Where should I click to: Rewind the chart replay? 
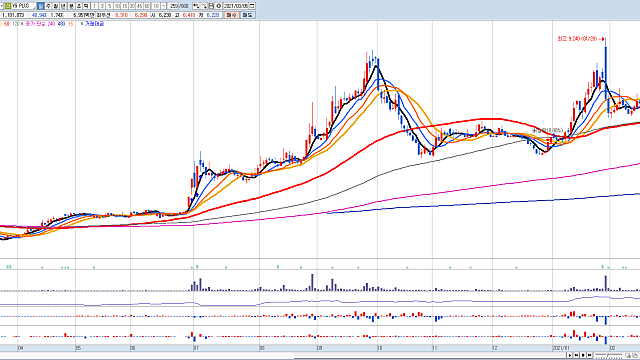576,356
